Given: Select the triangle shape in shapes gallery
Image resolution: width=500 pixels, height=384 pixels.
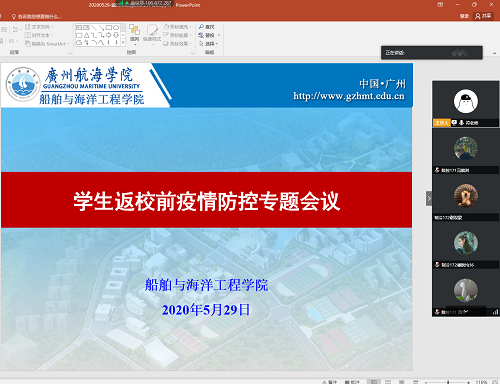Looking at the screenshot, I should [x=86, y=35].
